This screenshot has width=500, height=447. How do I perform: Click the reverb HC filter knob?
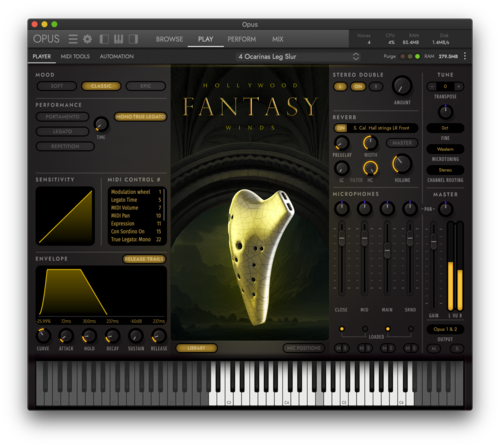pyautogui.click(x=370, y=168)
